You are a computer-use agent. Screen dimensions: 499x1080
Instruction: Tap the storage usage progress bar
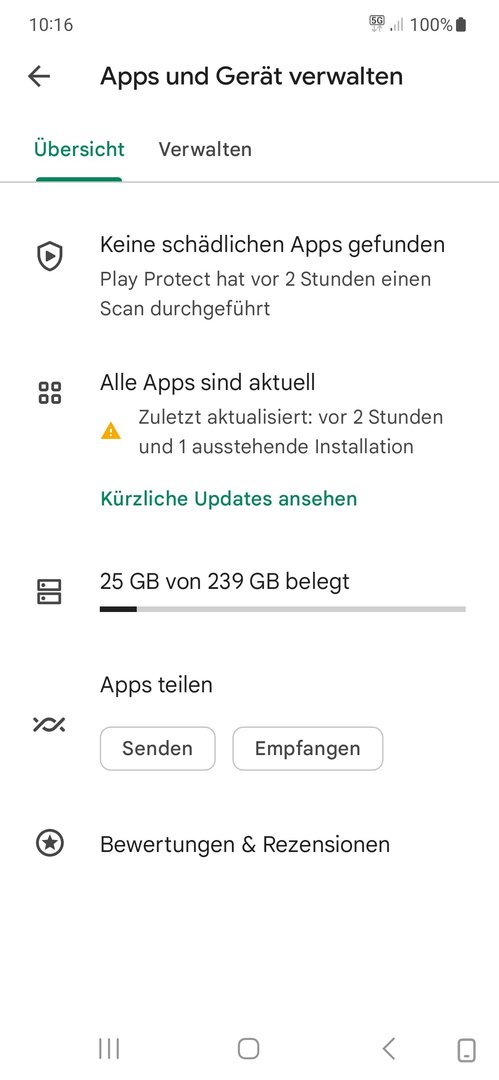(x=283, y=609)
